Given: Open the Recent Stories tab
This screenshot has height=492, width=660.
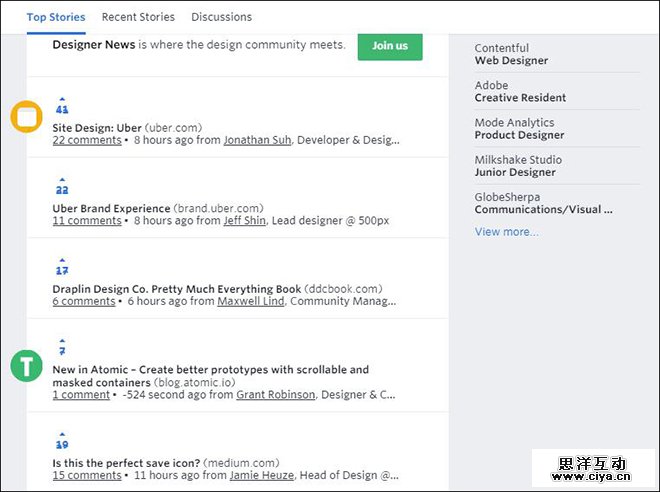Looking at the screenshot, I should coord(138,17).
